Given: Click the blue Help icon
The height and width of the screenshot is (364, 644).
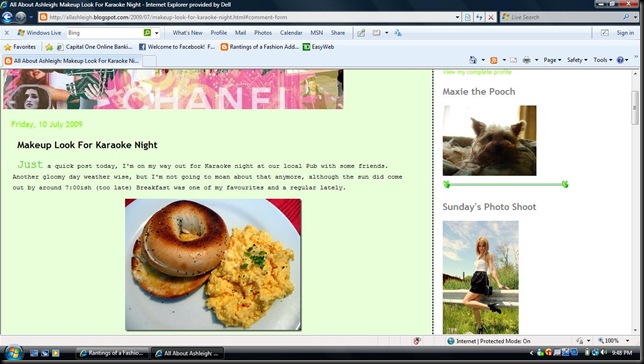Looking at the screenshot, I should pyautogui.click(x=620, y=60).
